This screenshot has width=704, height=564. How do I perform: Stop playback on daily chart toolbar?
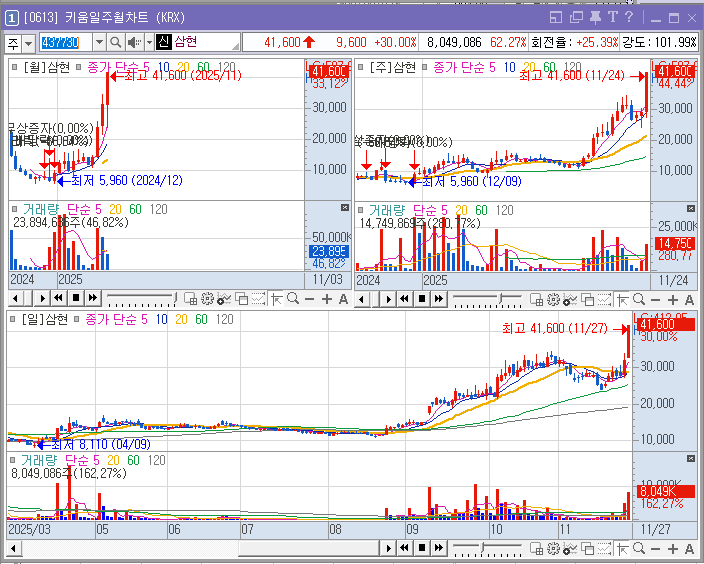[x=422, y=548]
